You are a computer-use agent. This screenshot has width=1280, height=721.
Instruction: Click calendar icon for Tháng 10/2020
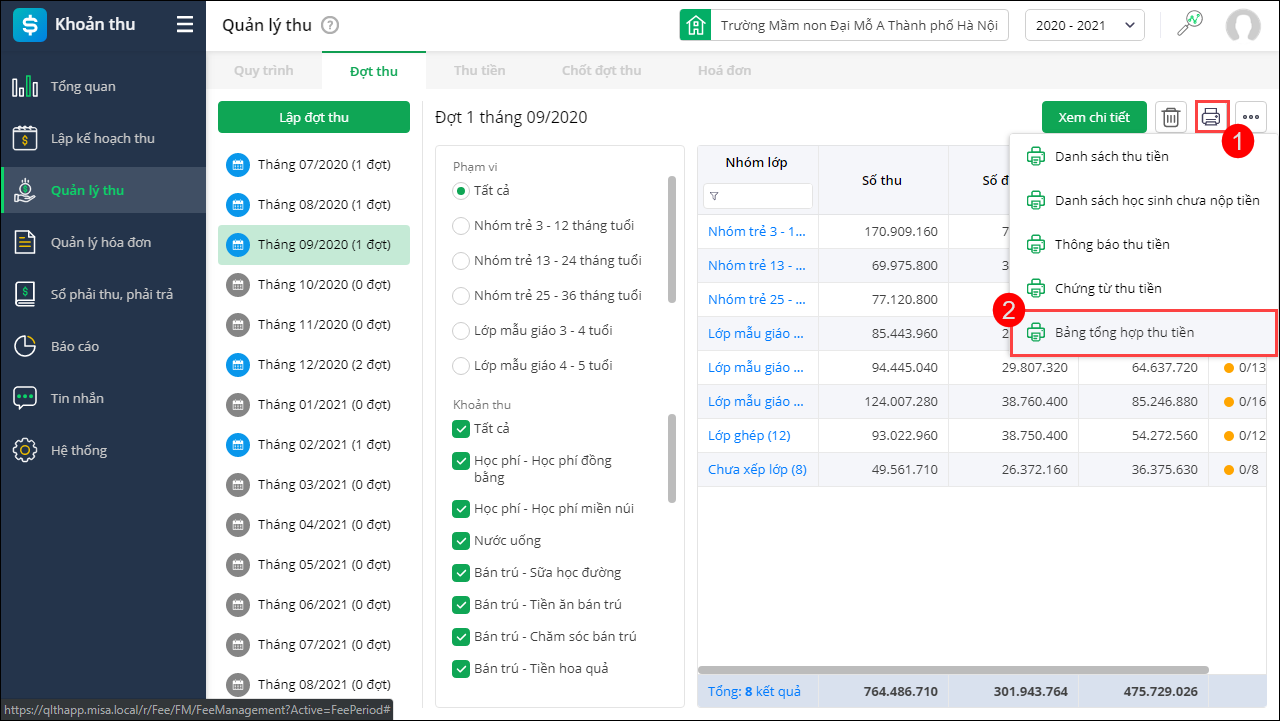[x=237, y=285]
